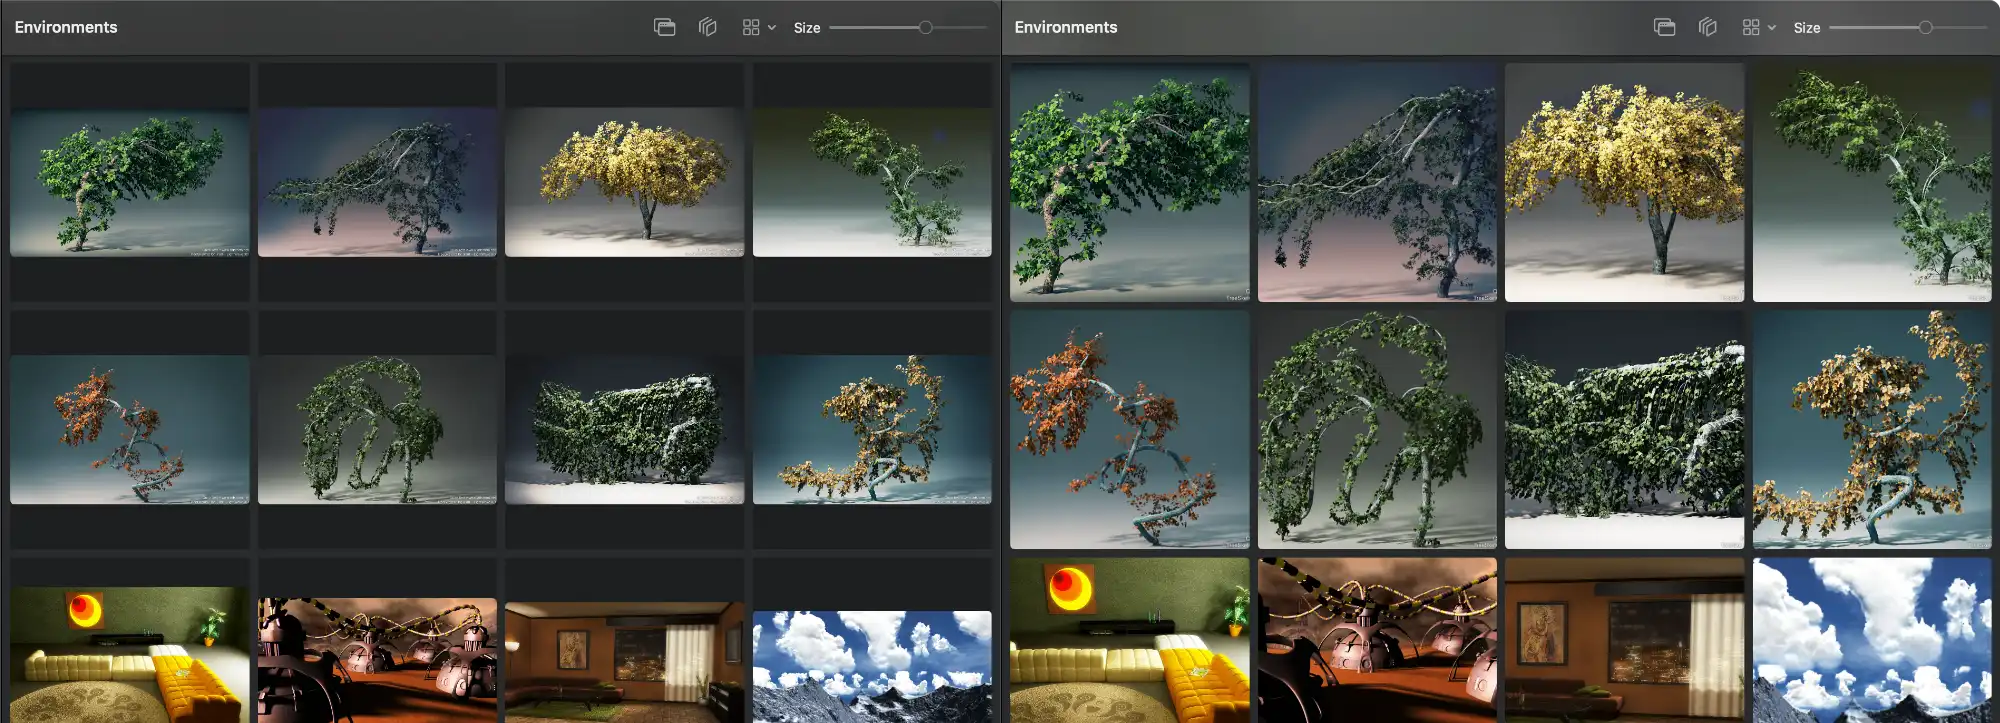Click stacked-windows icon in right Environments panel

(1664, 27)
